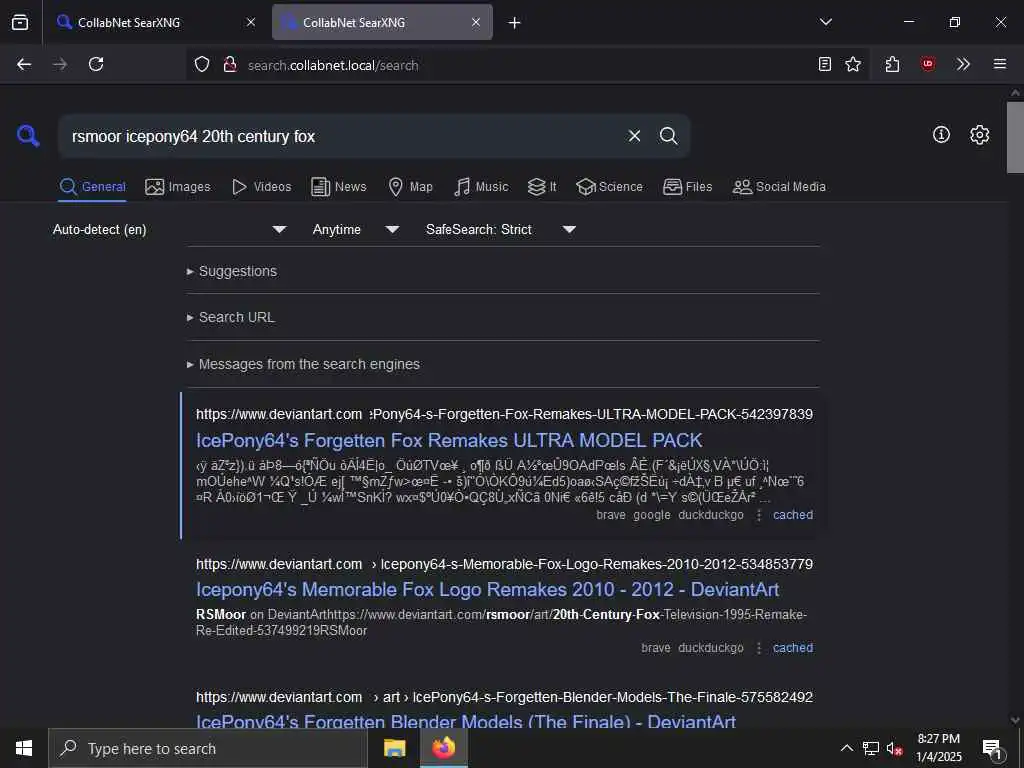
Task: Click the Windows Type here to search box
Action: click(x=208, y=748)
